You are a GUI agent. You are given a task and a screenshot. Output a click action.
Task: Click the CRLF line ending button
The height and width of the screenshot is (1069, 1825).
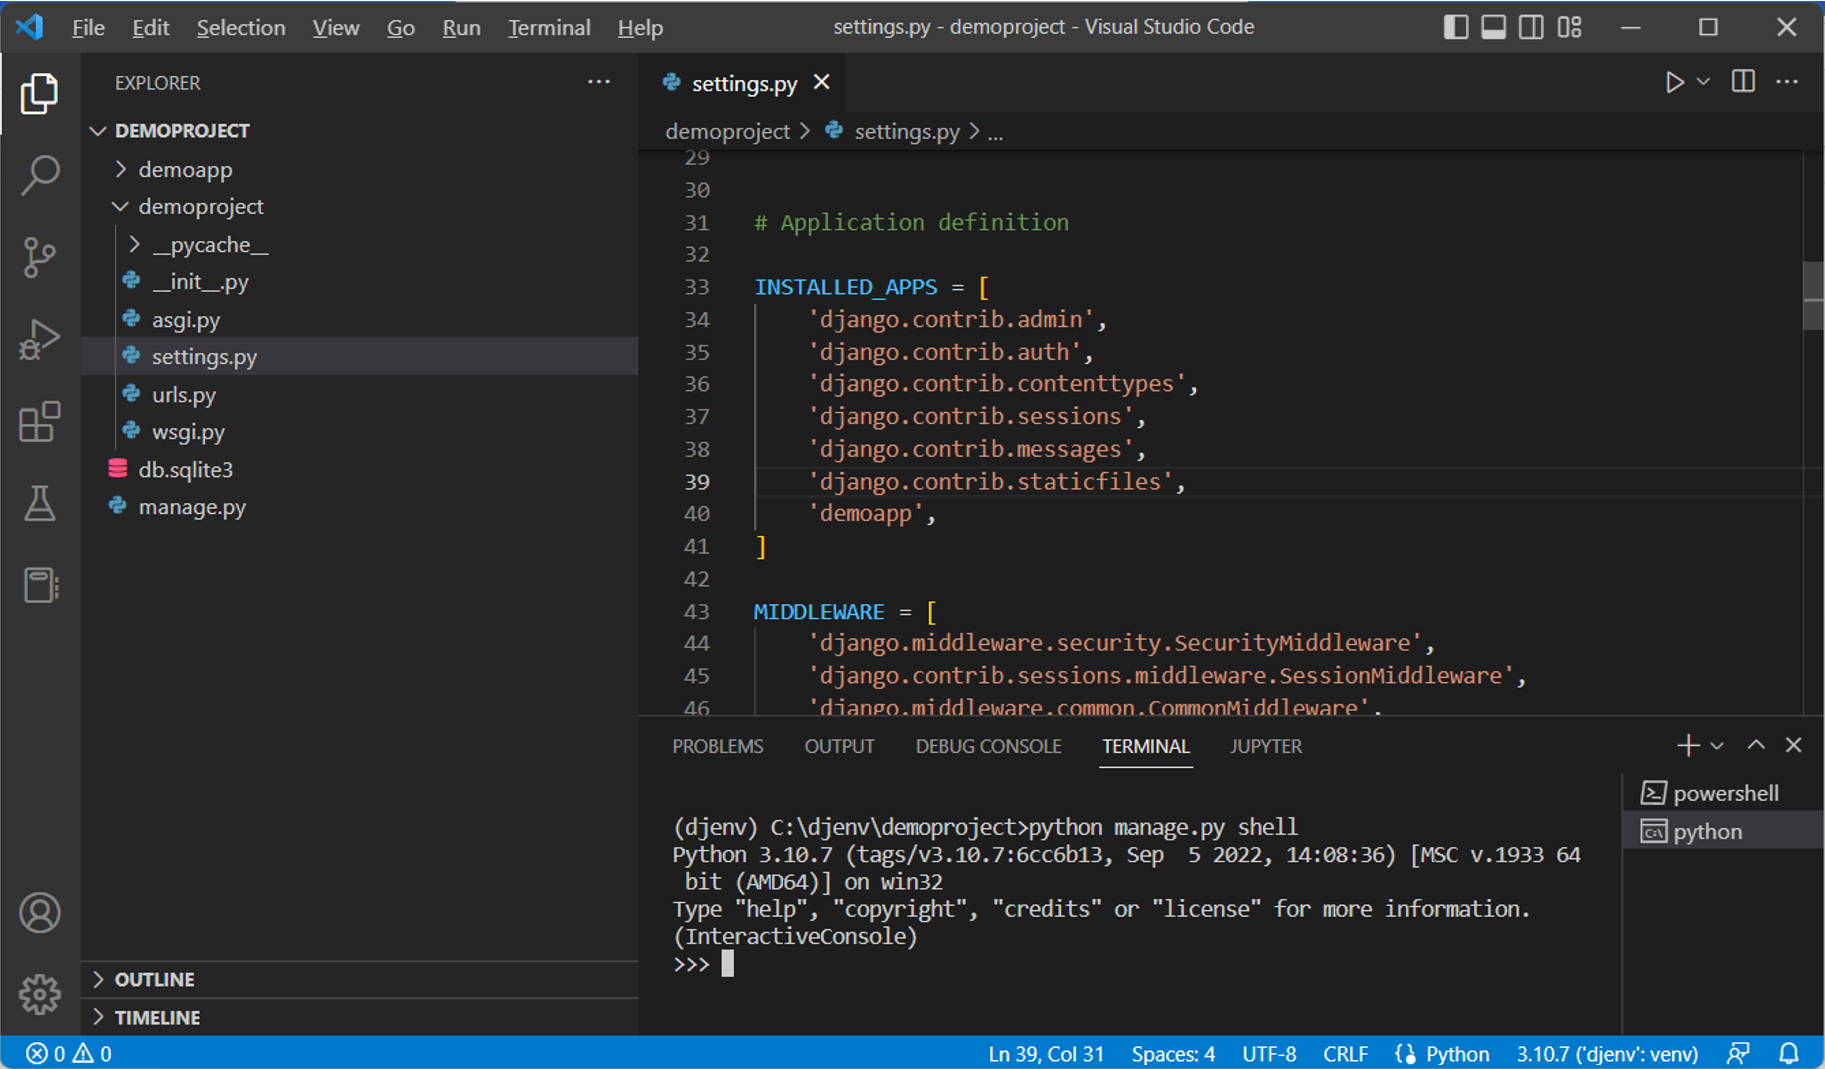click(x=1345, y=1054)
